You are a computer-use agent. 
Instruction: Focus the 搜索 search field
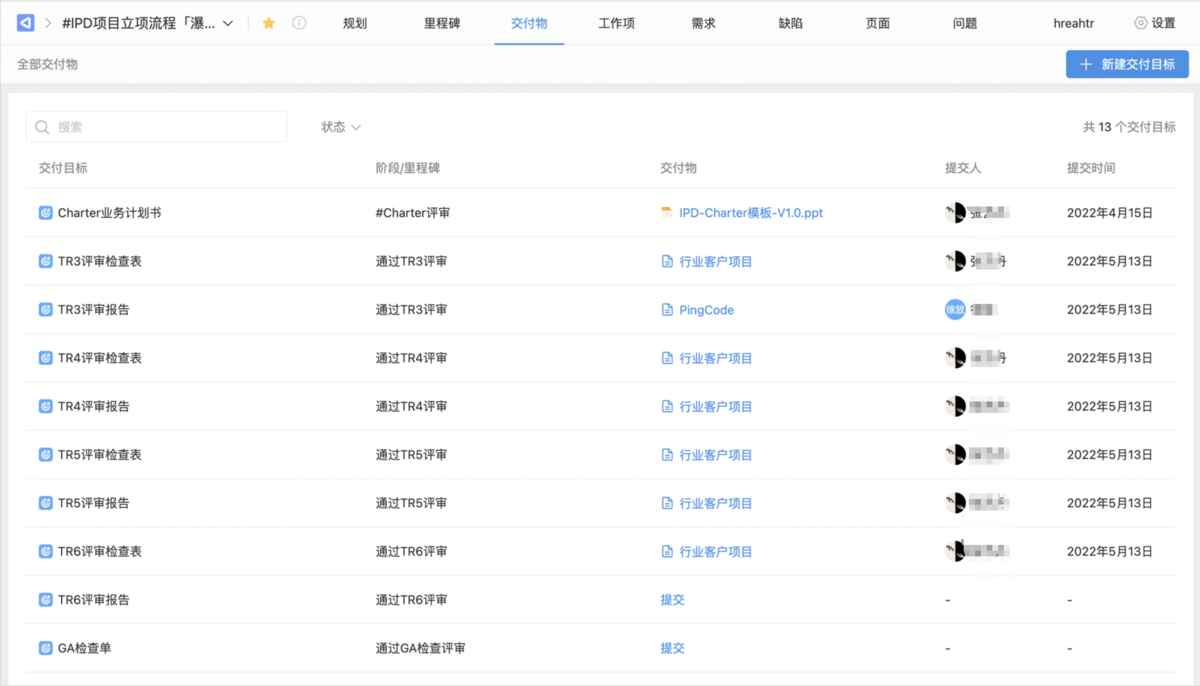point(156,127)
